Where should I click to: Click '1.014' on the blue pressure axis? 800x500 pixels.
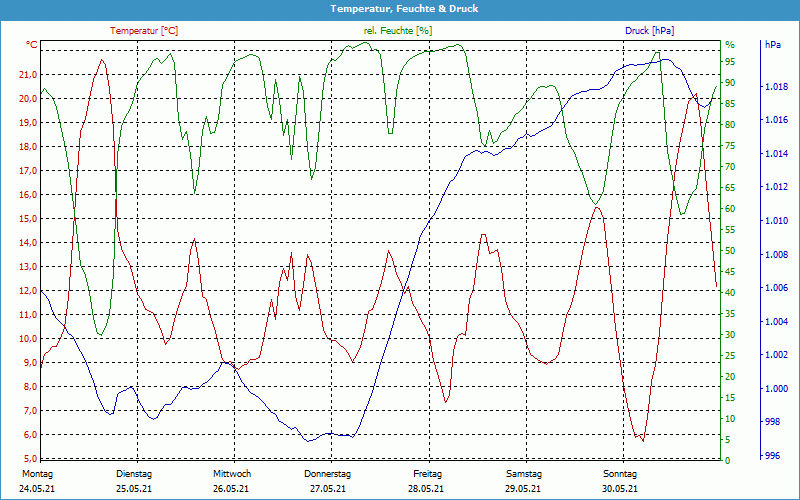777,154
